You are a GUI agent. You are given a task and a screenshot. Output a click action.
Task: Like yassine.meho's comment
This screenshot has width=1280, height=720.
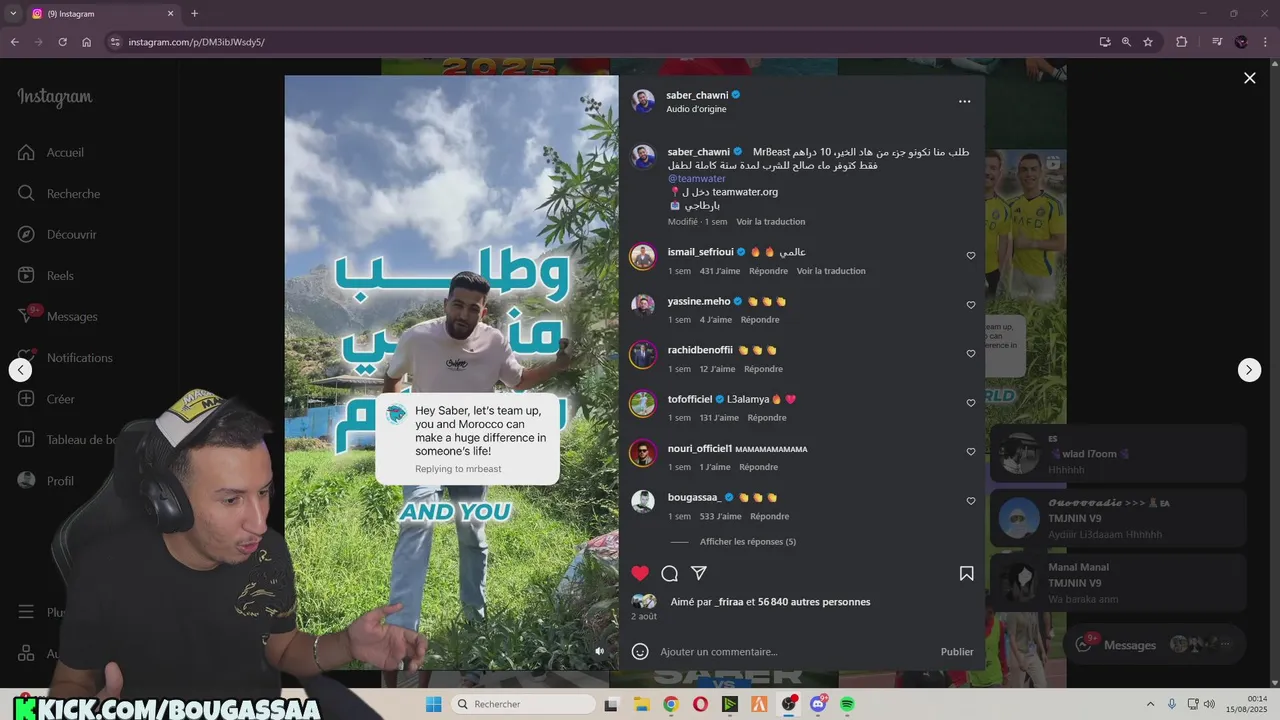coord(970,305)
